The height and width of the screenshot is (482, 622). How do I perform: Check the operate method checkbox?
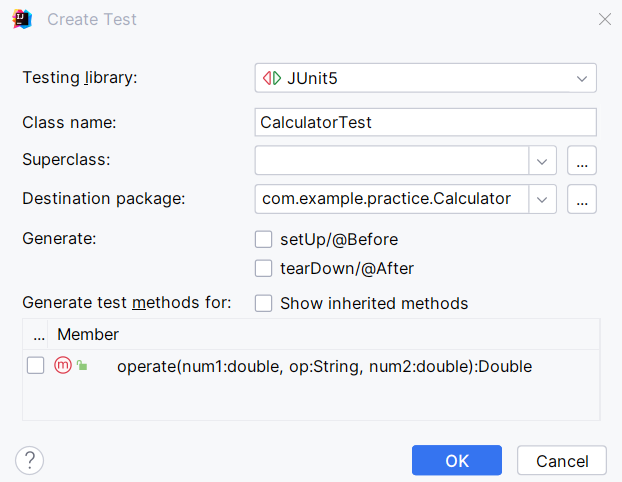[36, 366]
